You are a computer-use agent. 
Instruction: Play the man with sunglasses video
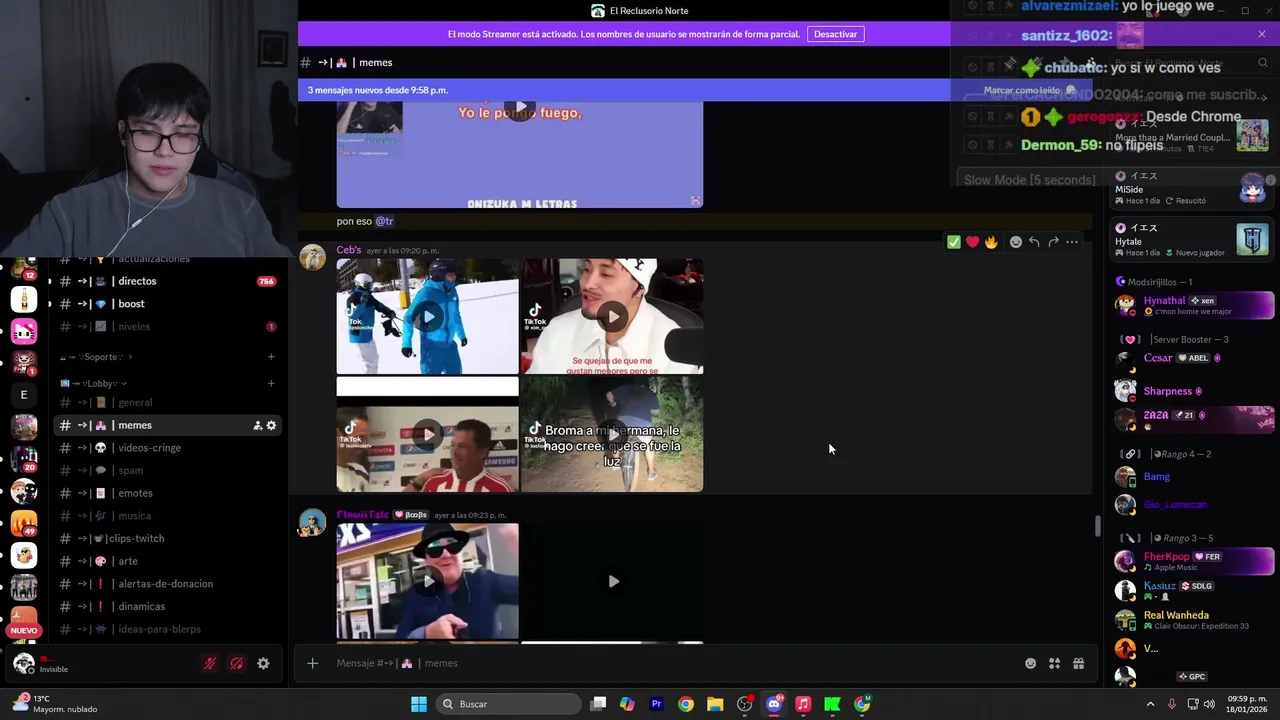[x=428, y=581]
